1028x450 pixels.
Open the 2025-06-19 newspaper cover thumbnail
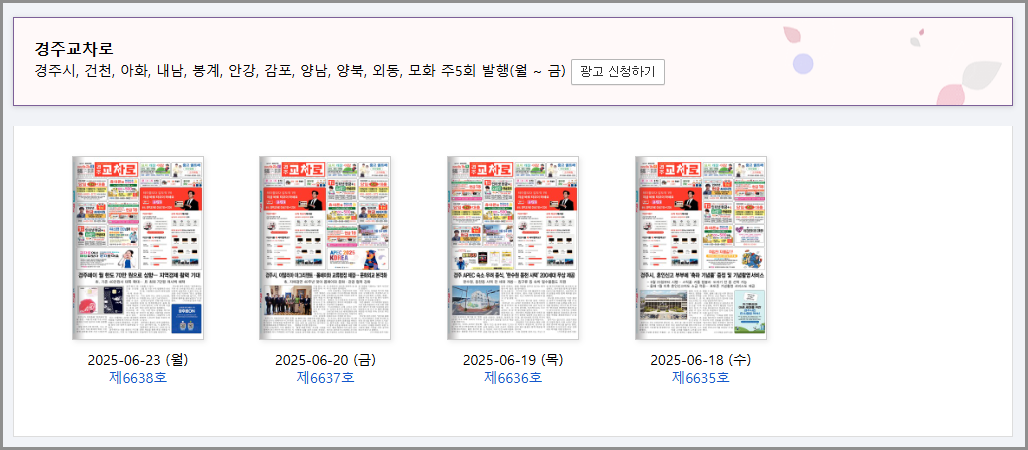pos(513,248)
